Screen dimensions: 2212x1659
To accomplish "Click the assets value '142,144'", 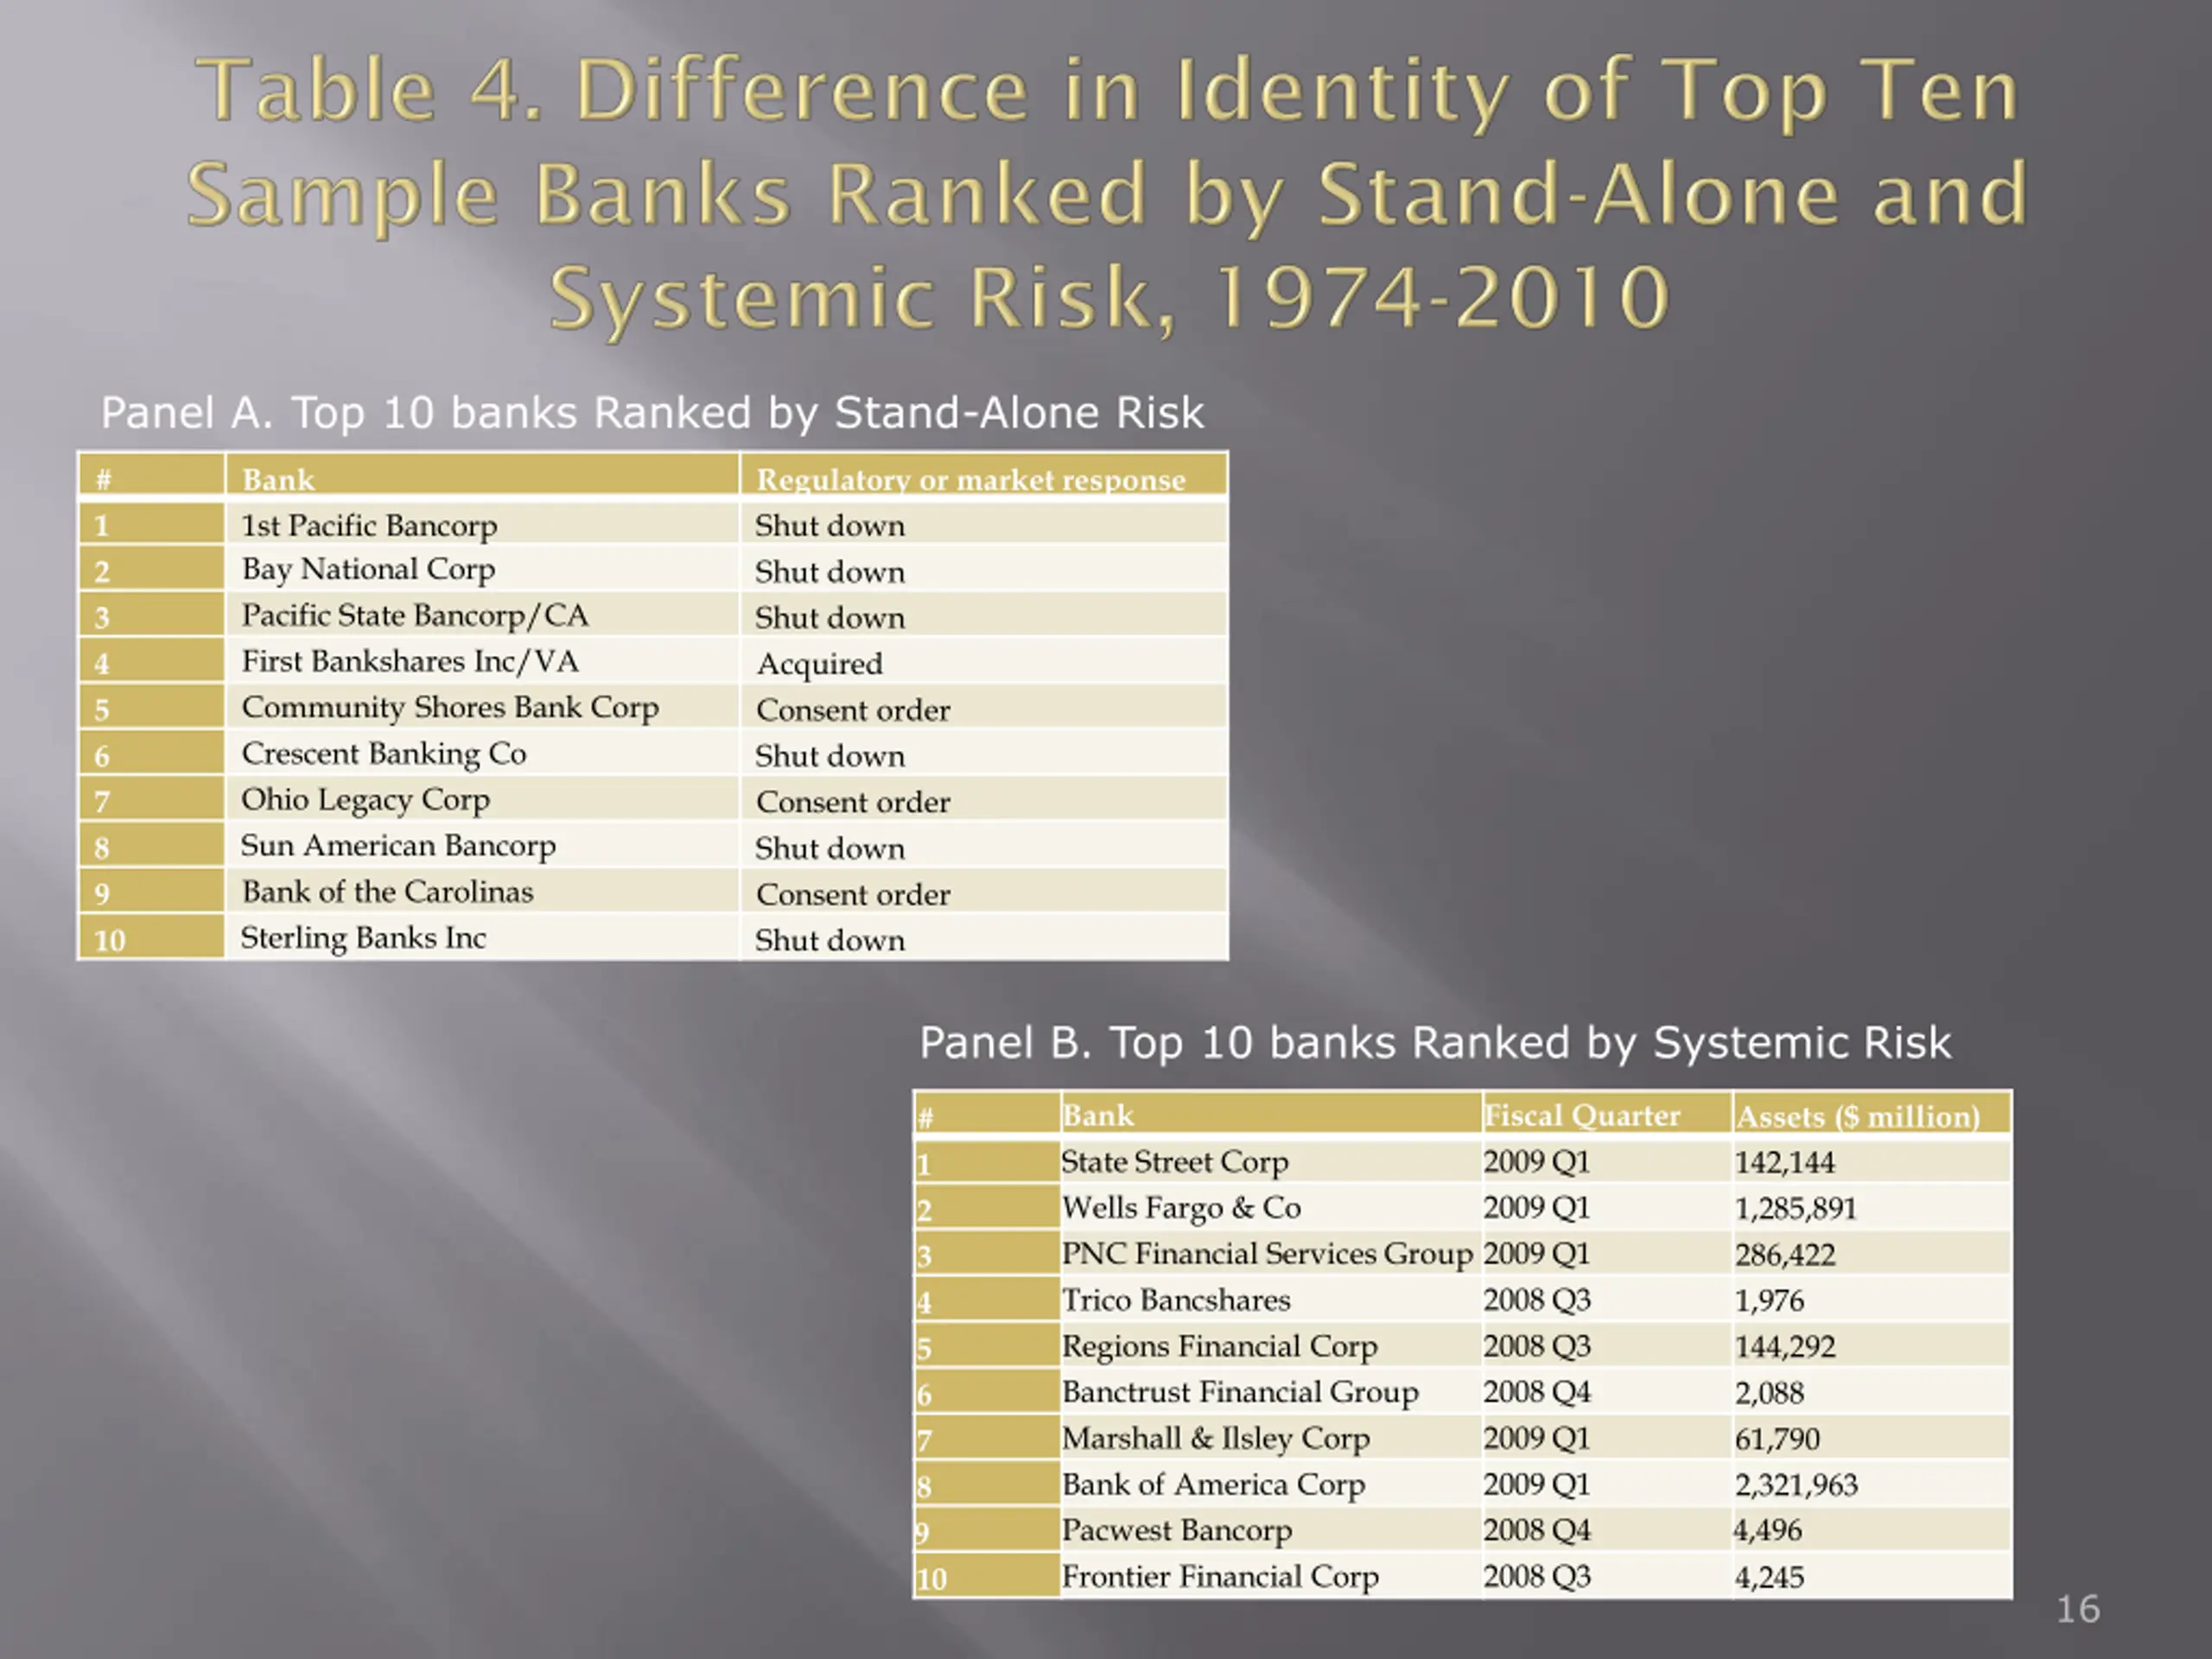I will pos(1785,1163).
